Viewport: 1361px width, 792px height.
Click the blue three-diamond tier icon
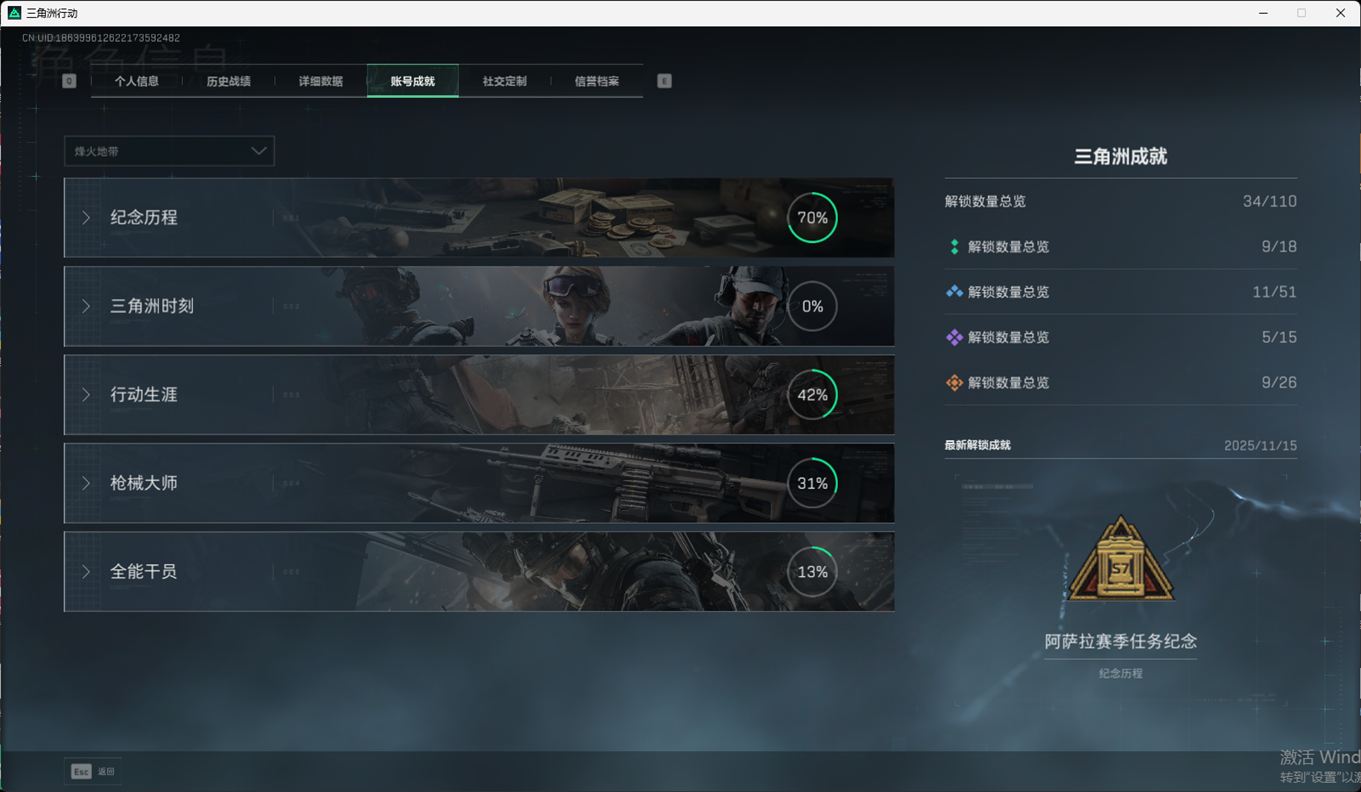click(x=954, y=292)
